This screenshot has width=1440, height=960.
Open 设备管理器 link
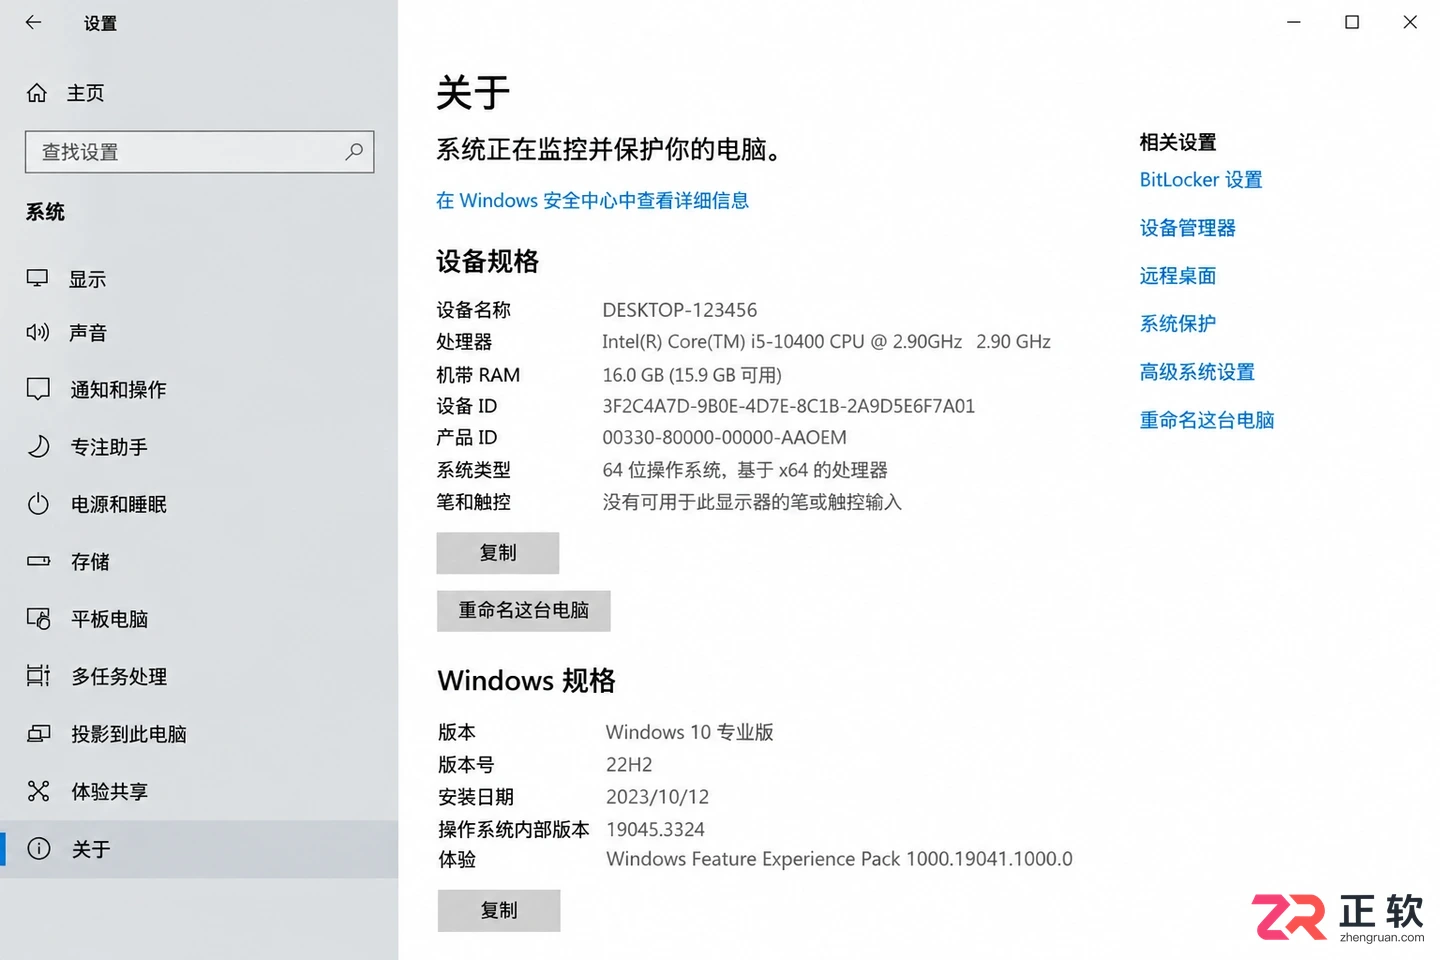click(x=1188, y=228)
